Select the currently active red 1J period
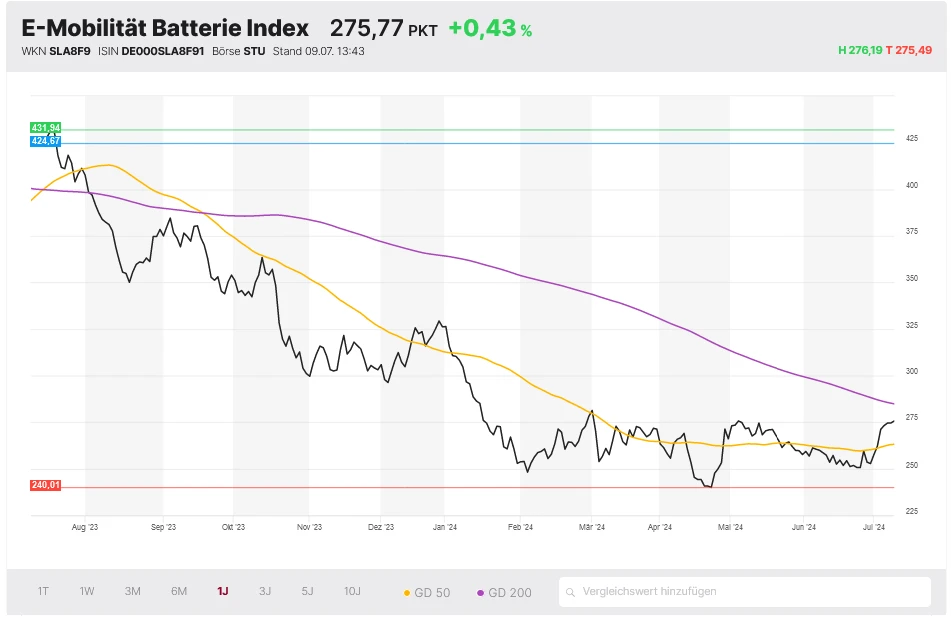The height and width of the screenshot is (624, 952). tap(221, 591)
